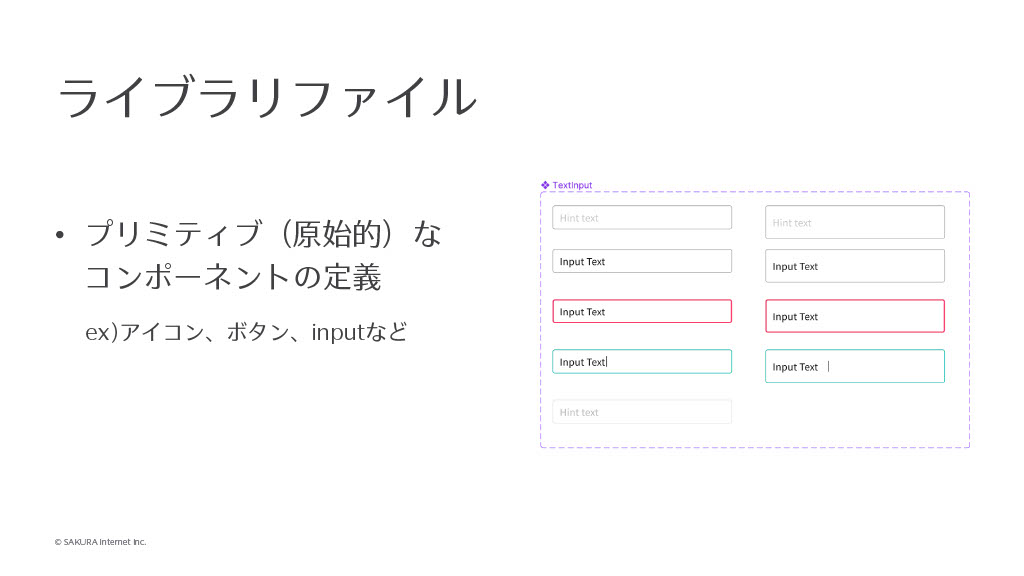Click the text コンポーネントの定義
The image size is (1024, 576).
[233, 277]
